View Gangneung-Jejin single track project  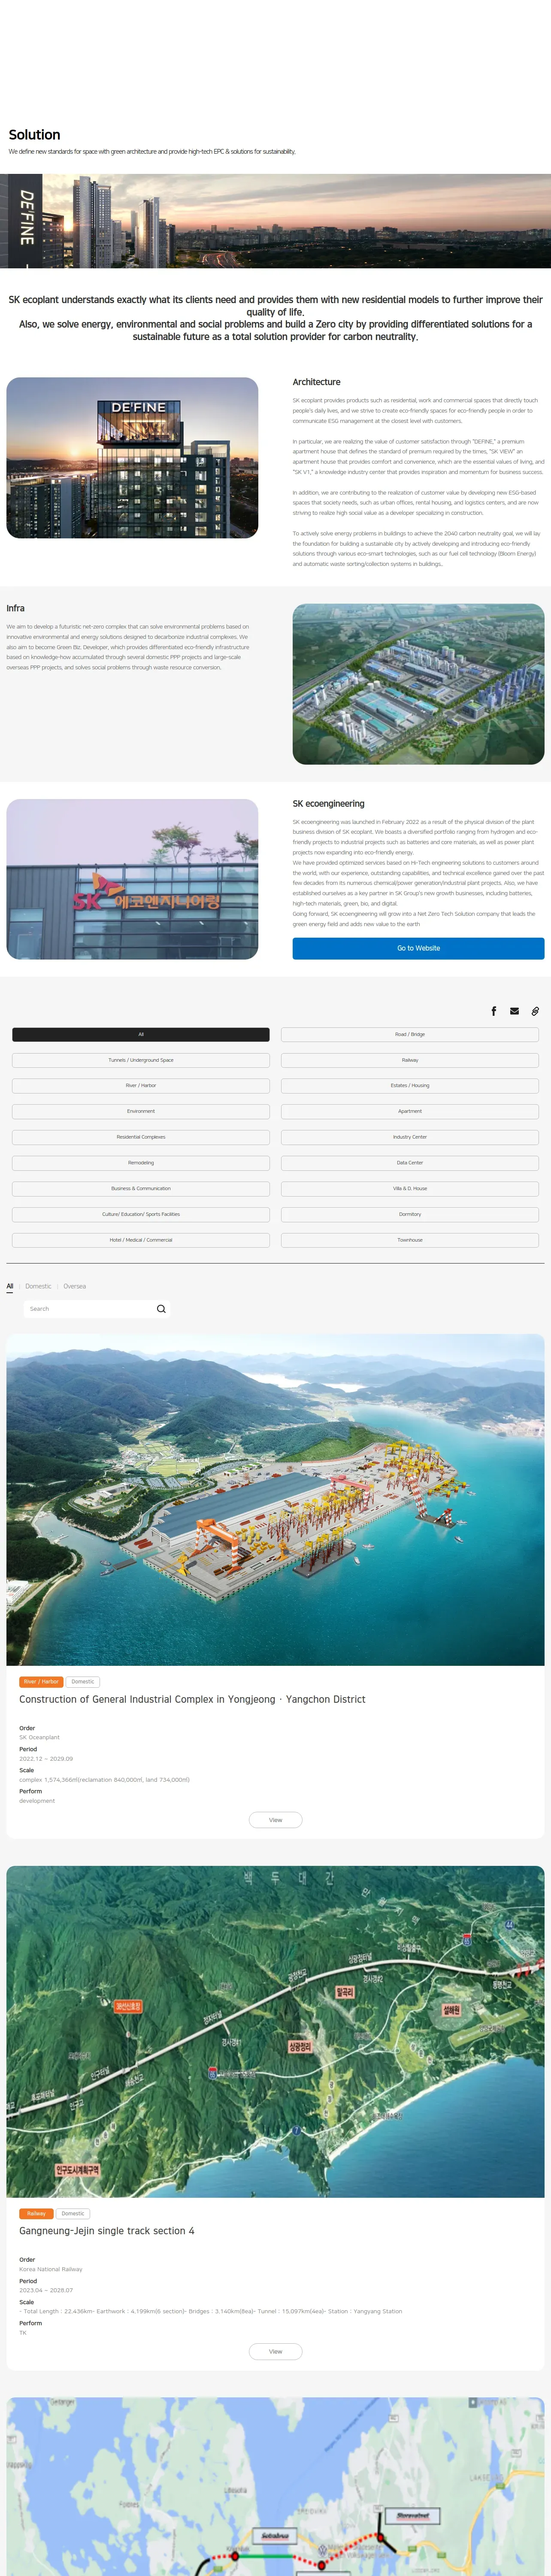[275, 2351]
